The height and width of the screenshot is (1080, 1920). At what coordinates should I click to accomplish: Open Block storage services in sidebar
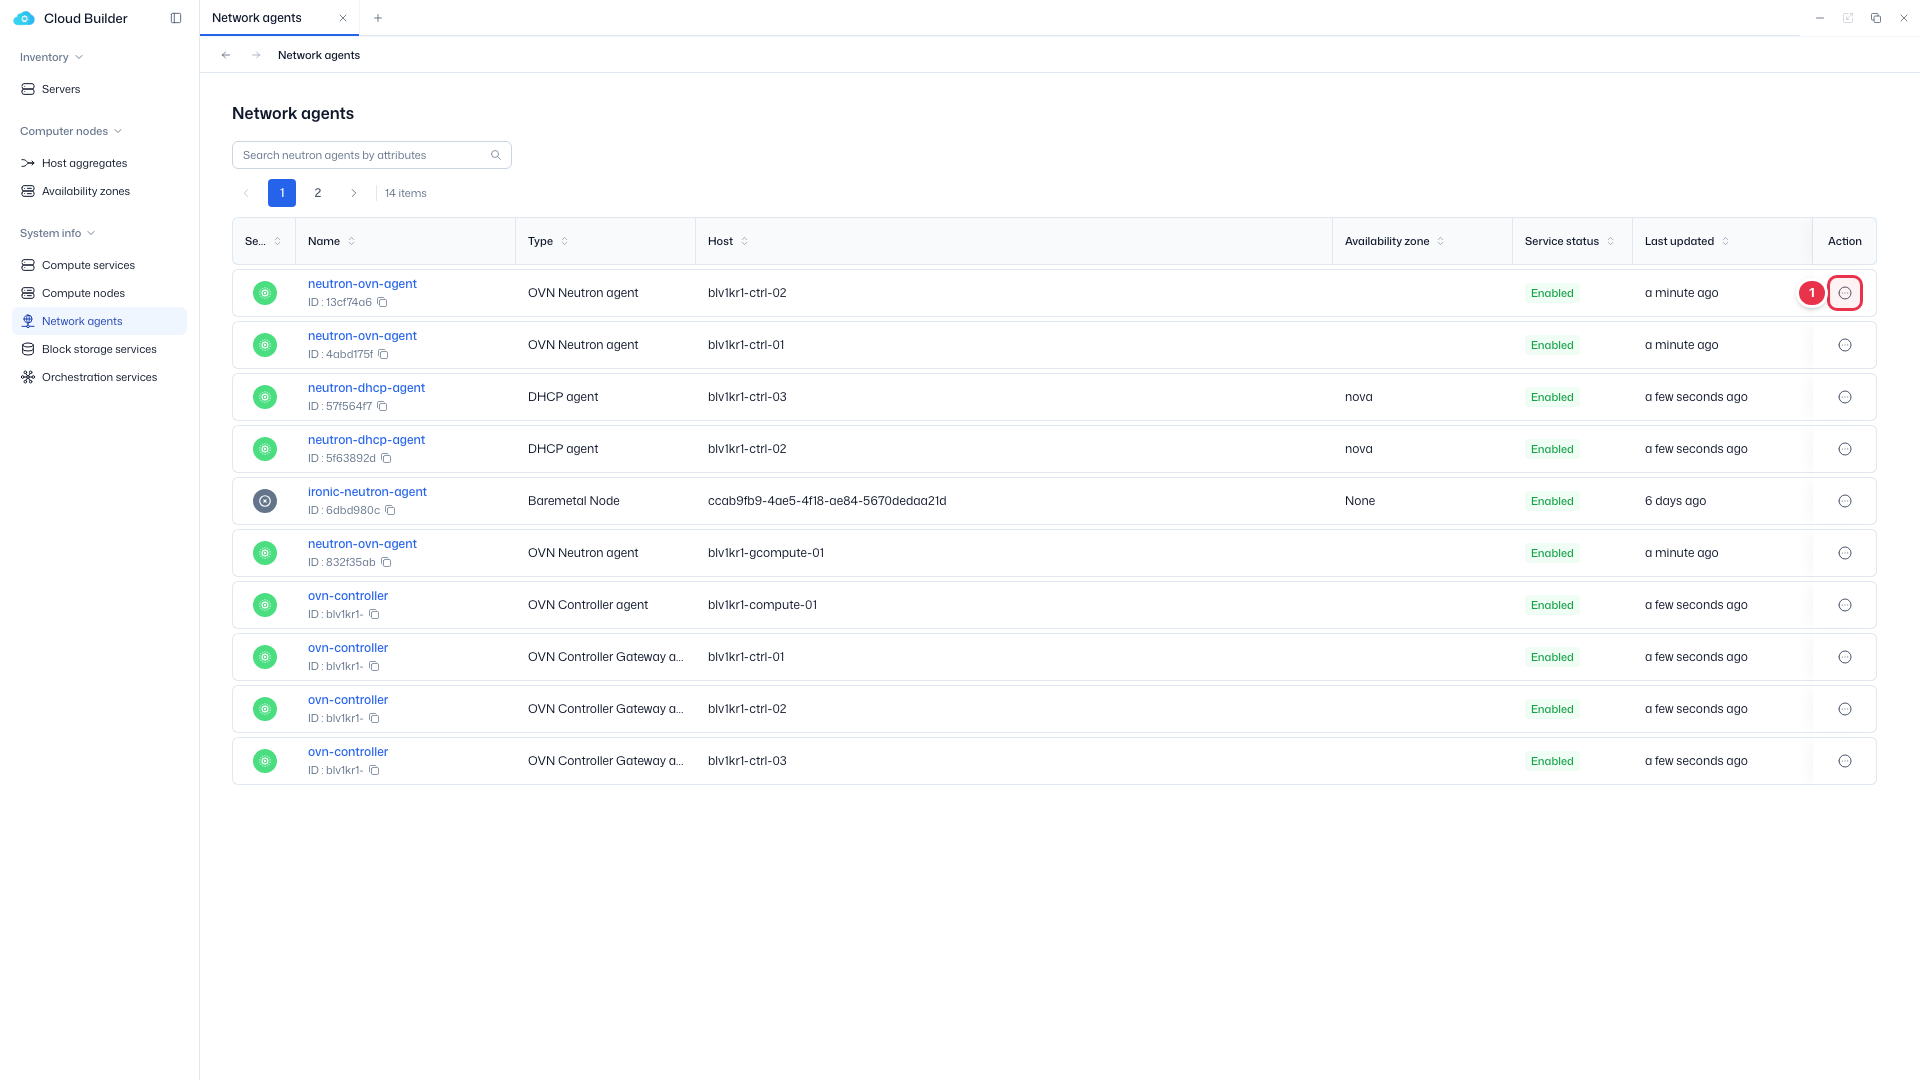(99, 349)
